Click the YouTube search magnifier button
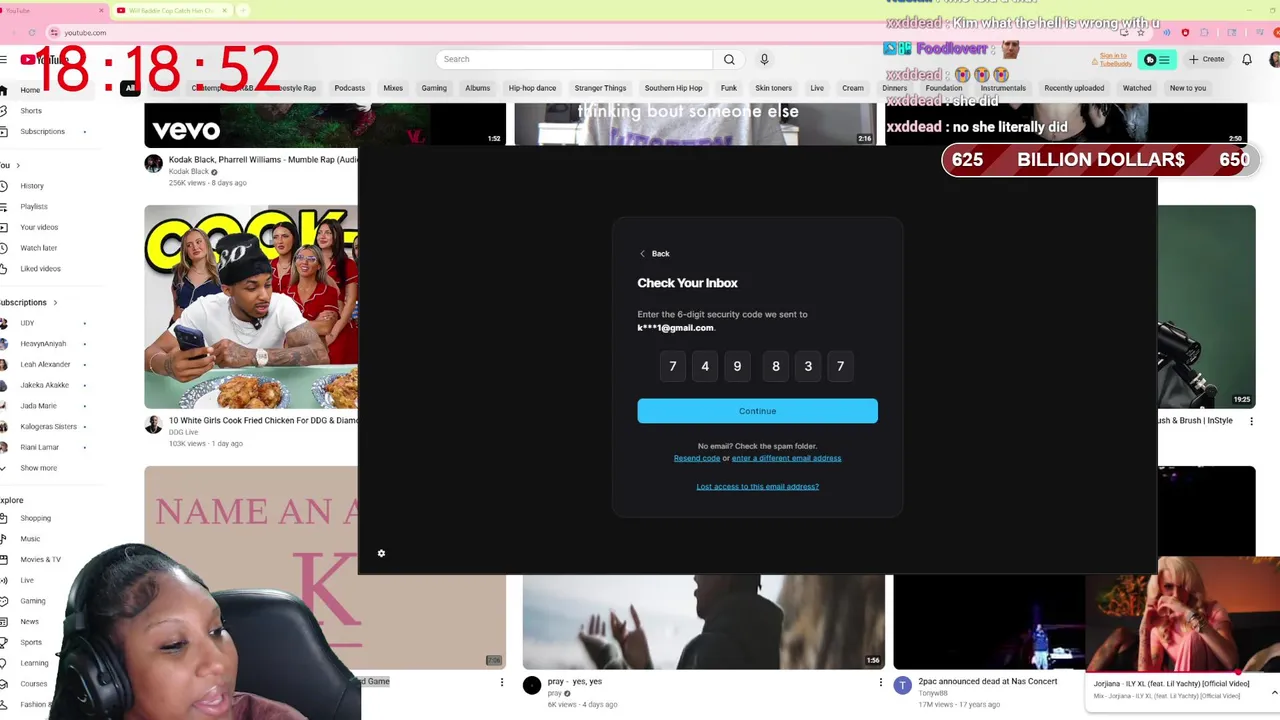 click(x=729, y=59)
